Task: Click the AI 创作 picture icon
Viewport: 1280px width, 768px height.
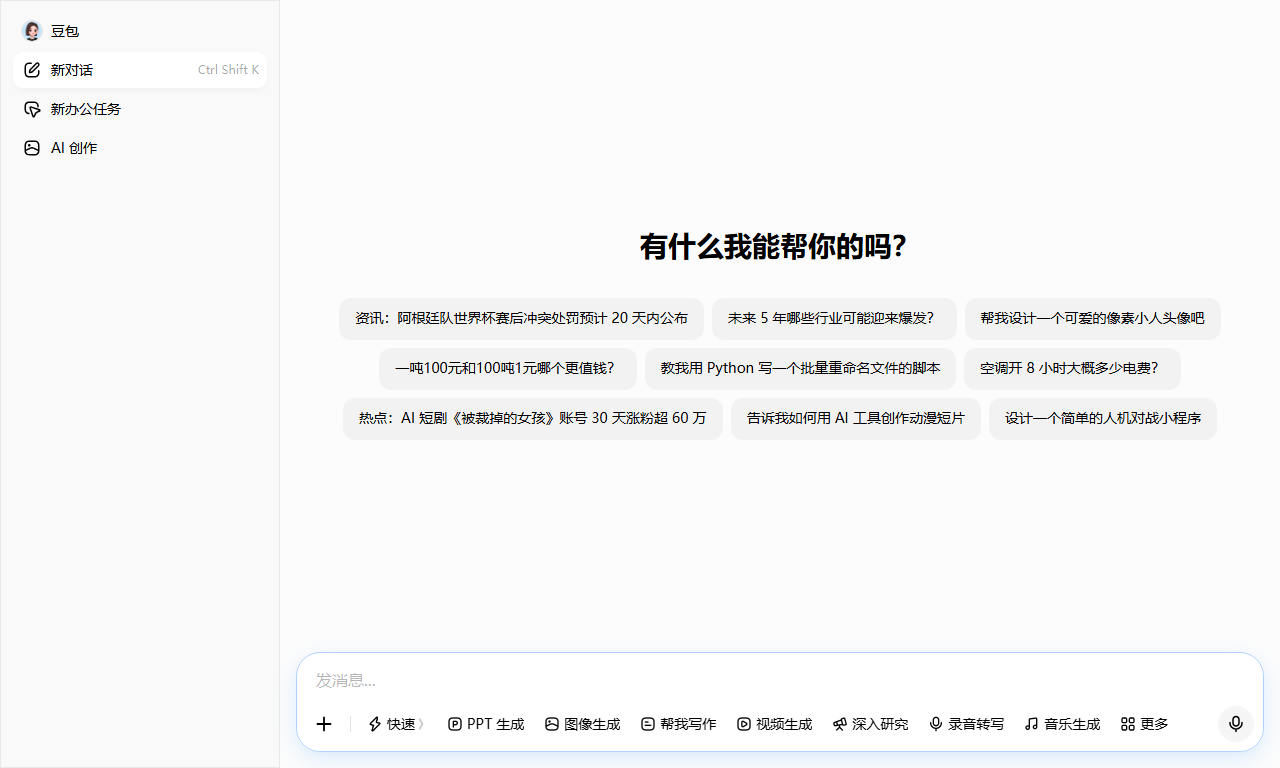Action: (32, 148)
